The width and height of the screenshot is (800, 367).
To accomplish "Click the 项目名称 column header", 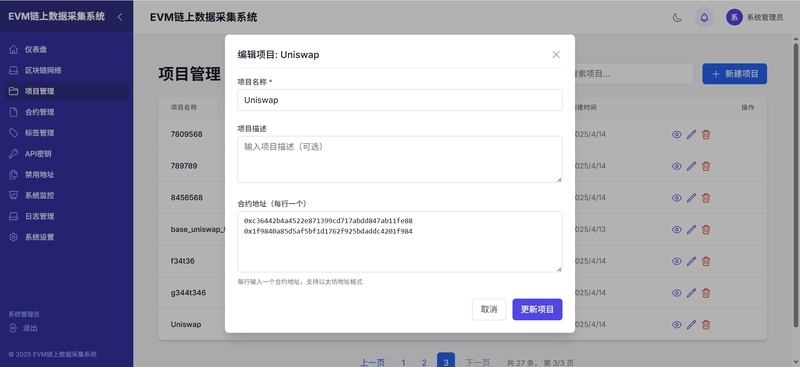I will click(x=184, y=108).
